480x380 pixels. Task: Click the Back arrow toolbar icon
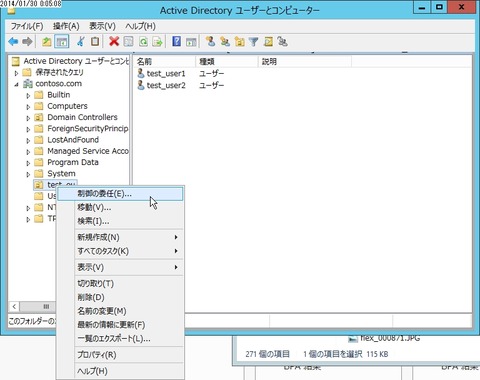(x=13, y=42)
